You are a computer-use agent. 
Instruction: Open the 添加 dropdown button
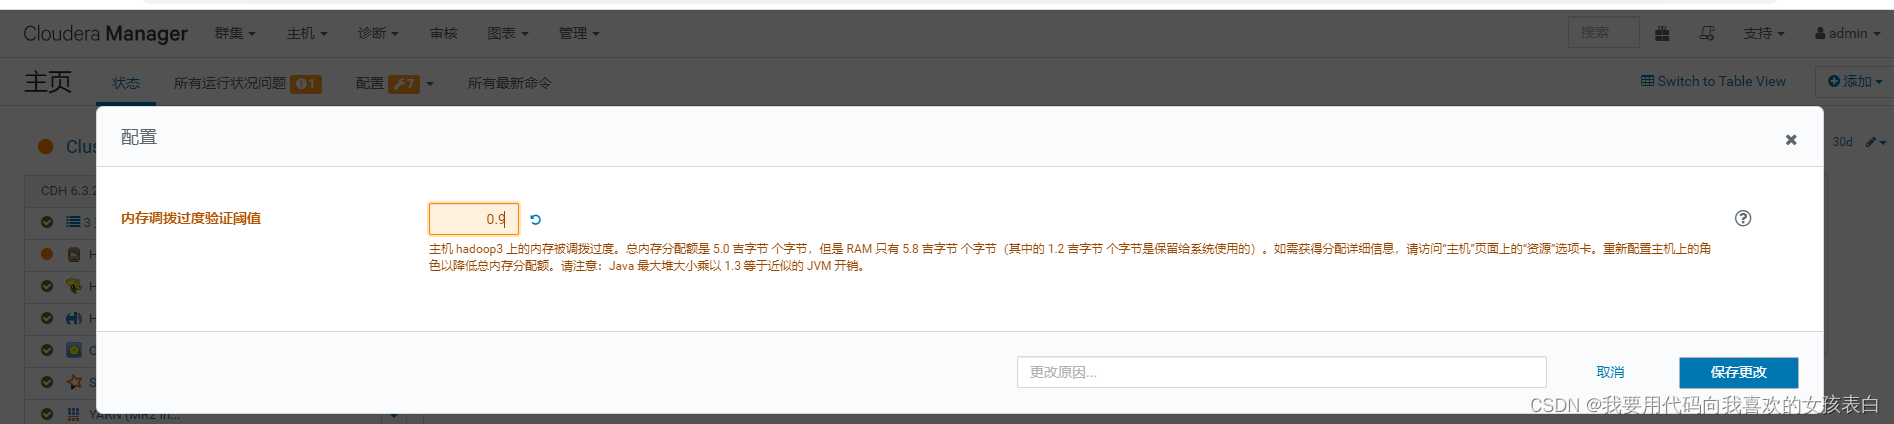coord(1856,81)
